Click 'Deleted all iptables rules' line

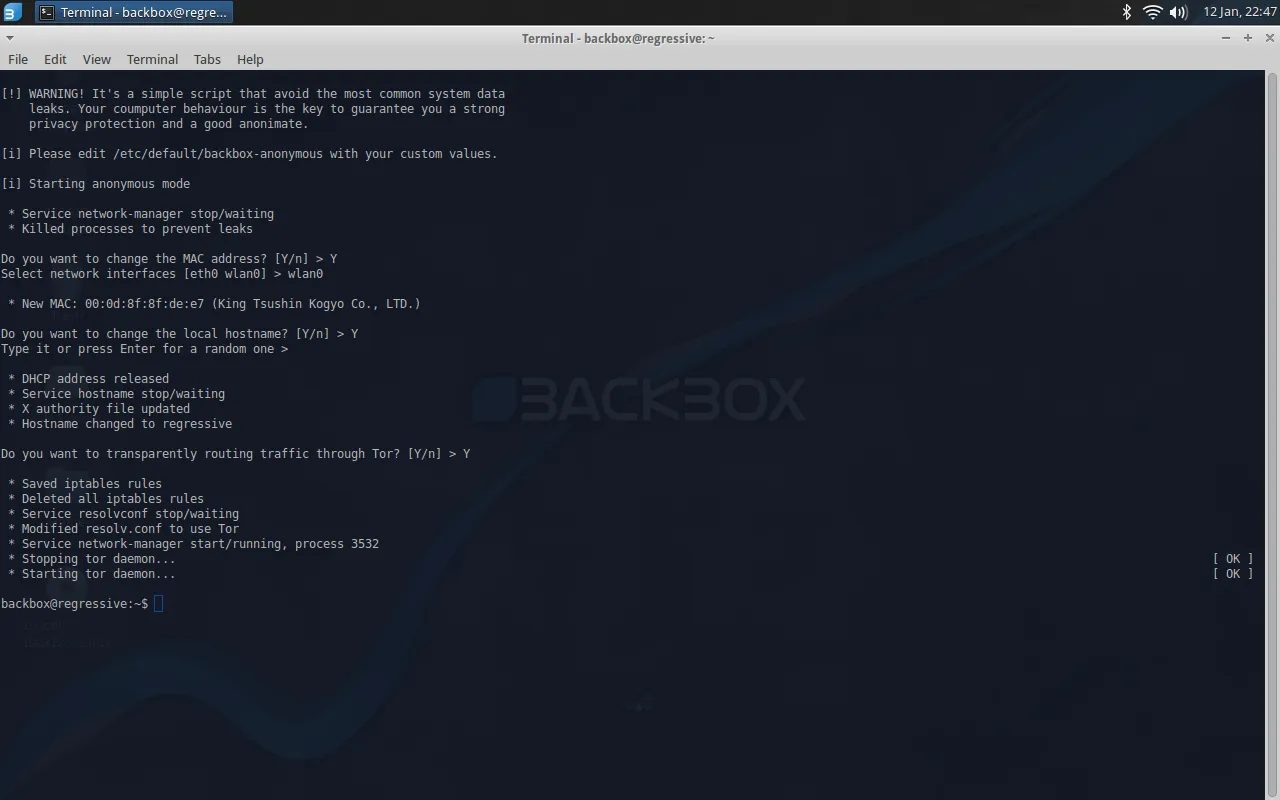[x=105, y=499]
